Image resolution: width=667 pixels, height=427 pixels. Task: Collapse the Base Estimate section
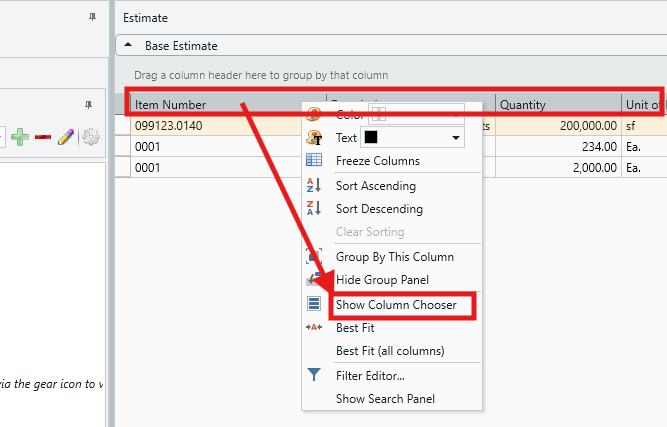pyautogui.click(x=130, y=46)
